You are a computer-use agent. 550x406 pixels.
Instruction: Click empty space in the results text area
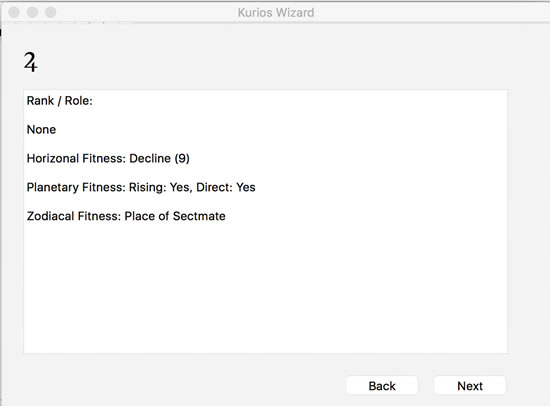[x=265, y=288]
